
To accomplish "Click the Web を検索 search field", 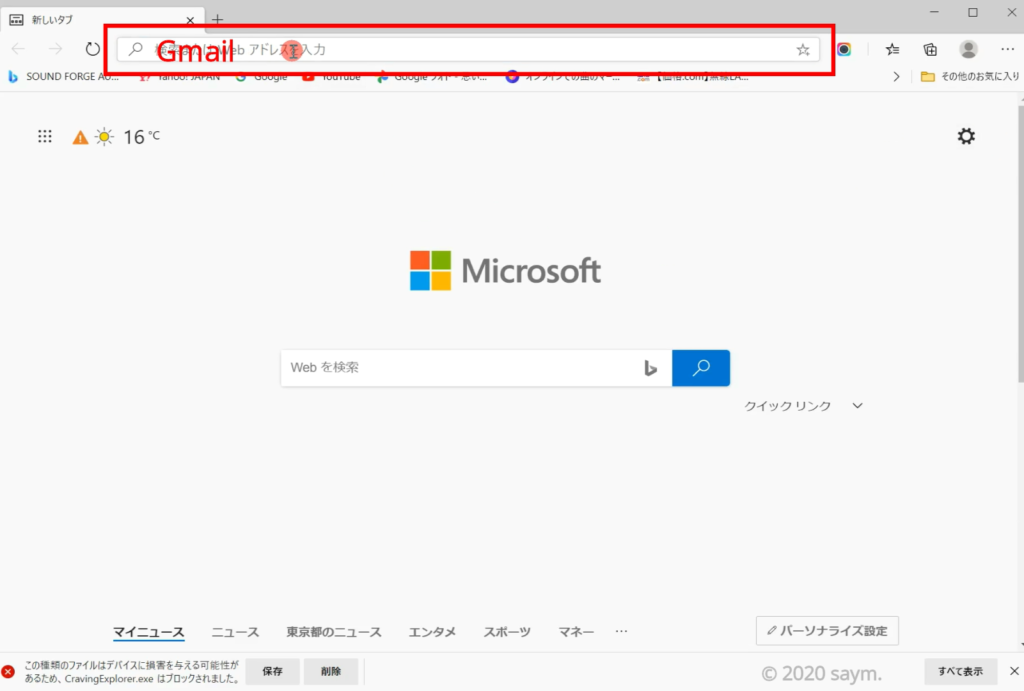I will click(460, 368).
